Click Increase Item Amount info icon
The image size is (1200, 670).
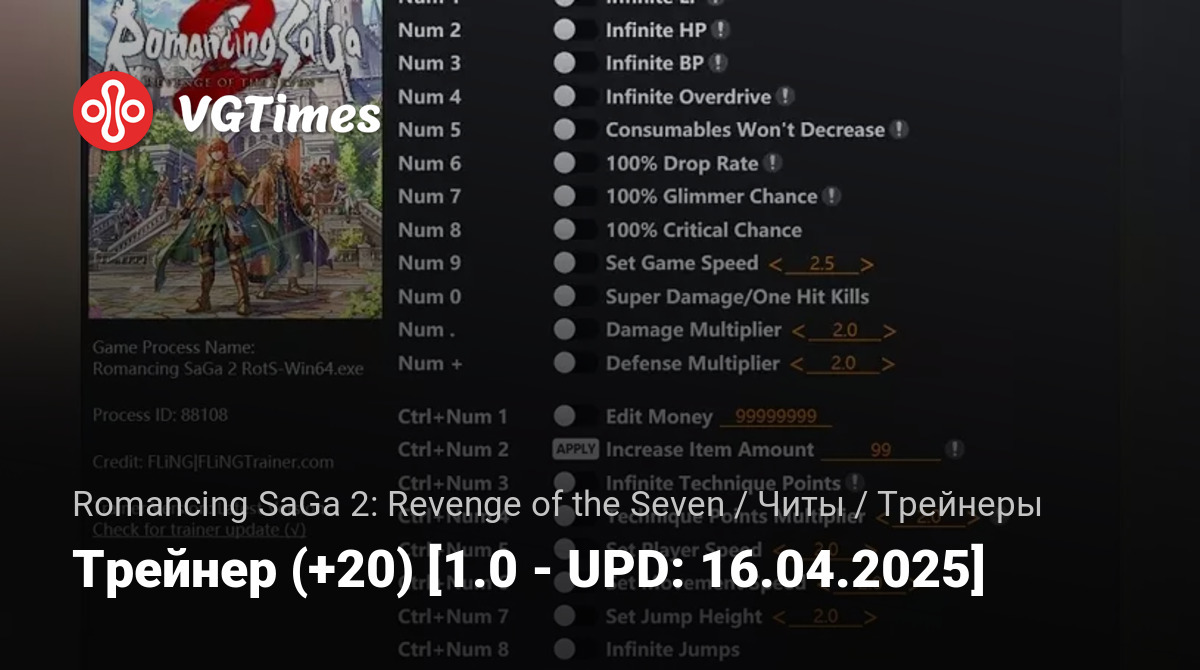955,449
